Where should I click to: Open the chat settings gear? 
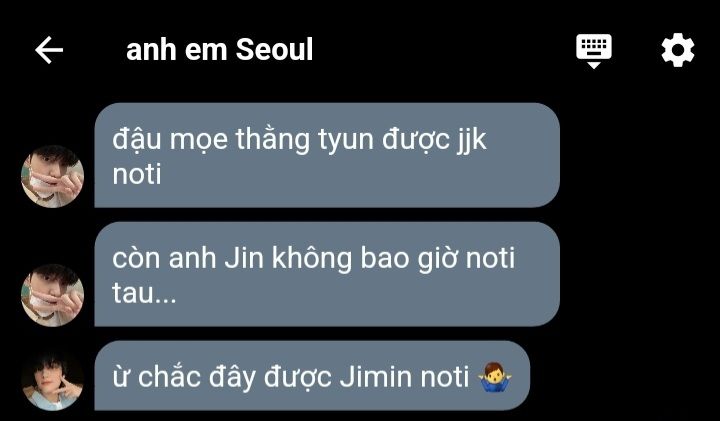click(x=678, y=50)
